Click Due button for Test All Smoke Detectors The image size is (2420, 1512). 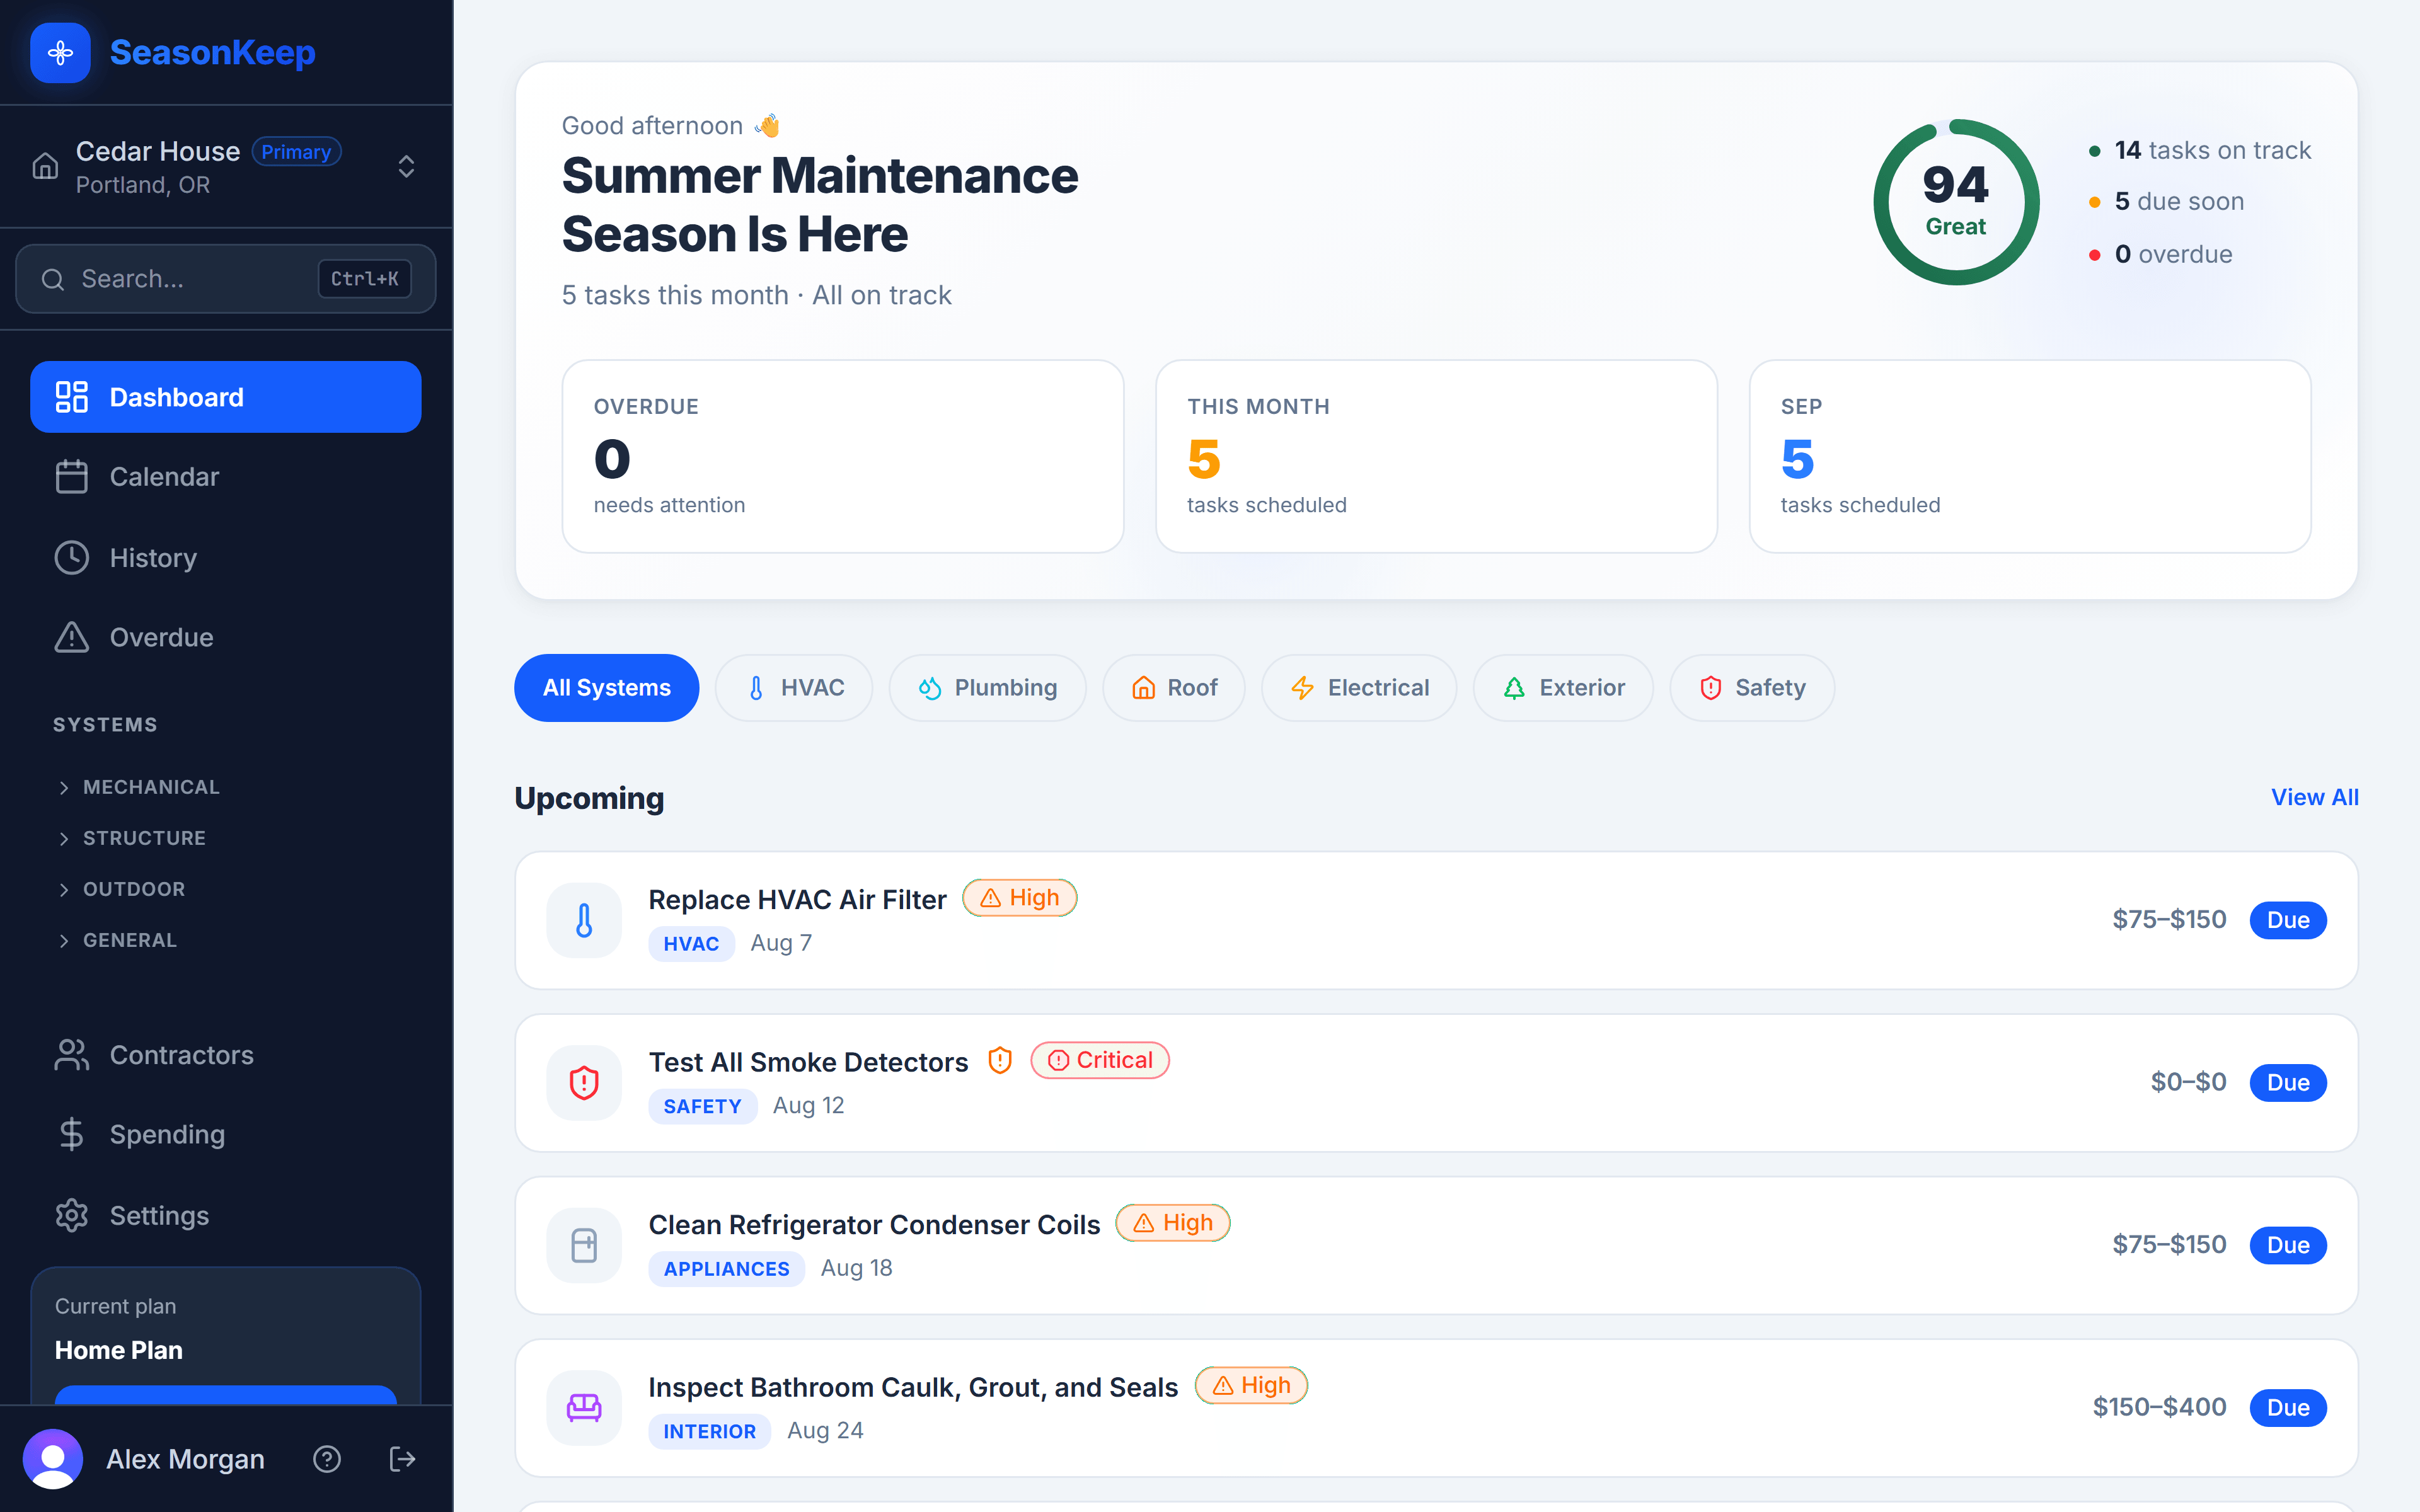coord(2288,1083)
